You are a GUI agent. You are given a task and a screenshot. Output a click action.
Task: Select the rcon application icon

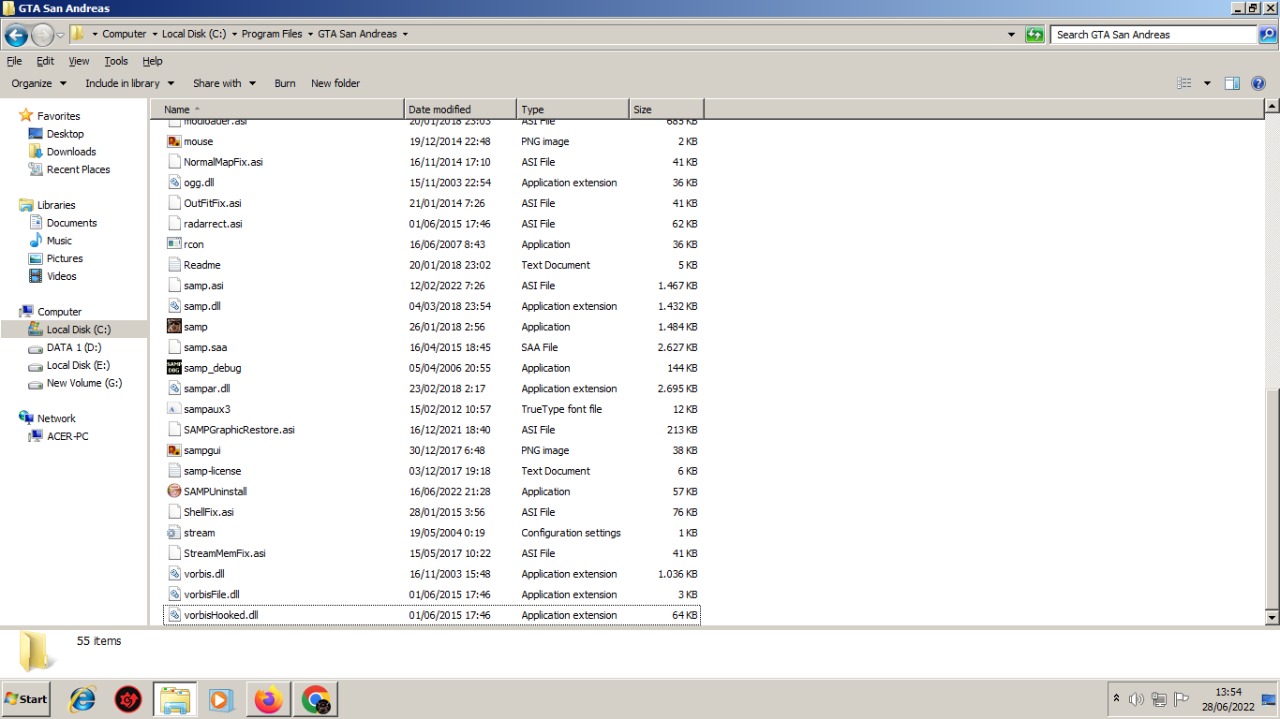click(x=174, y=244)
